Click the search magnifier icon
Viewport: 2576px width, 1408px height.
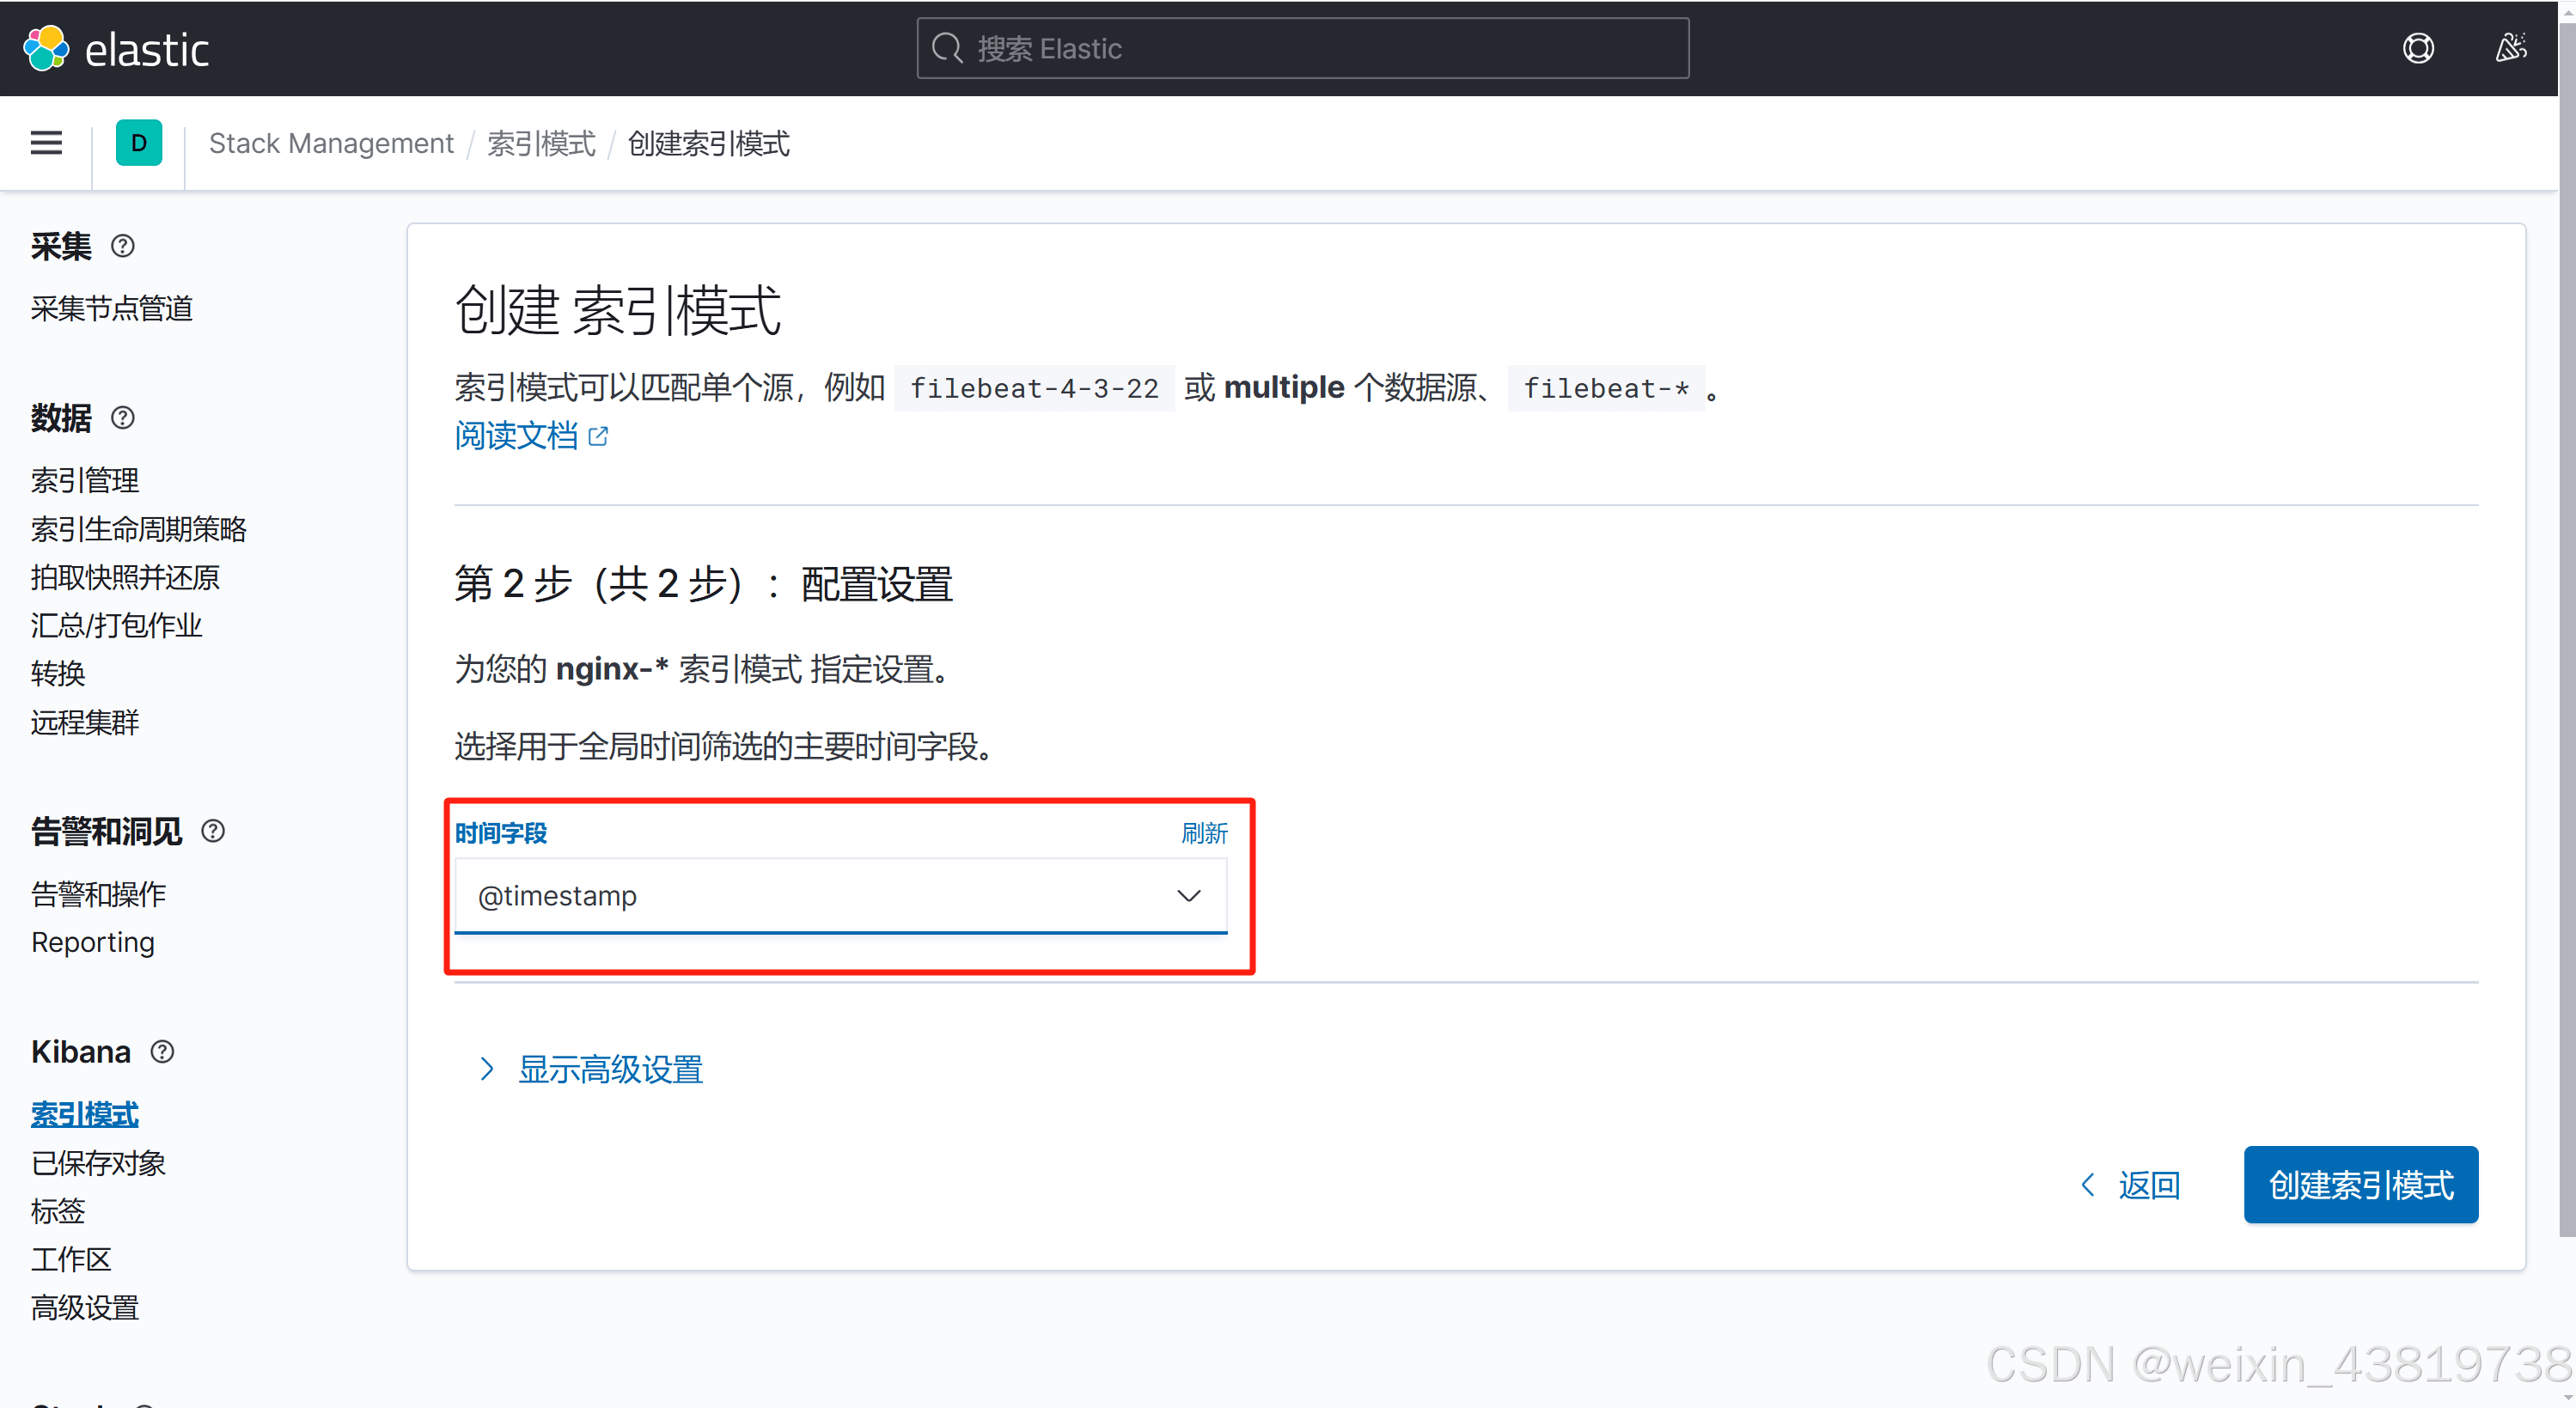(x=947, y=48)
